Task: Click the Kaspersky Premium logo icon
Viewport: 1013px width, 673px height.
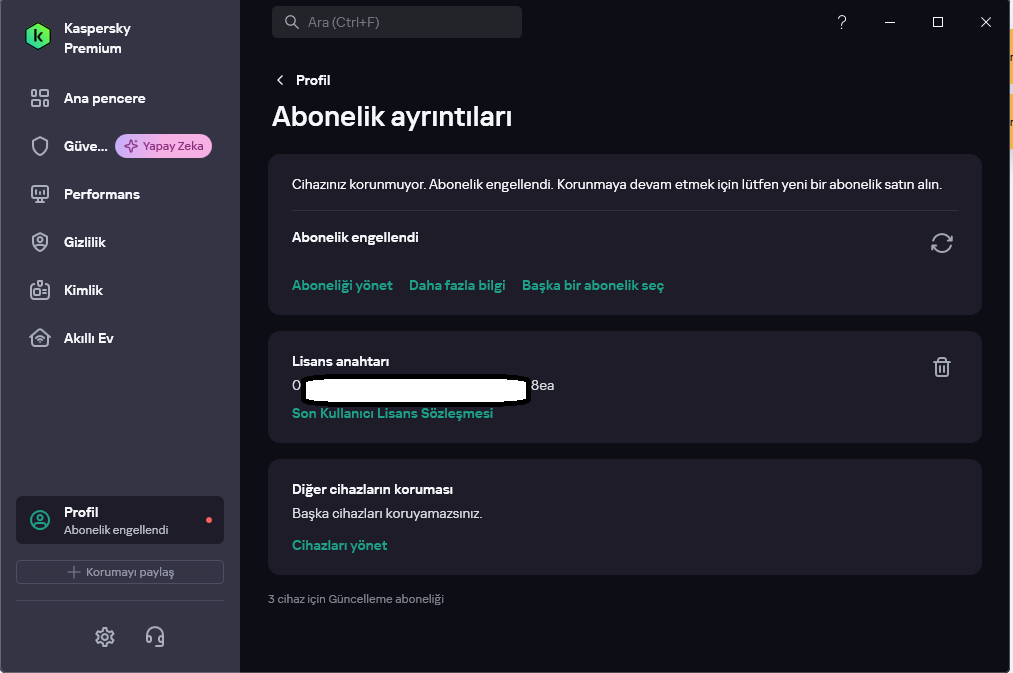Action: click(38, 37)
